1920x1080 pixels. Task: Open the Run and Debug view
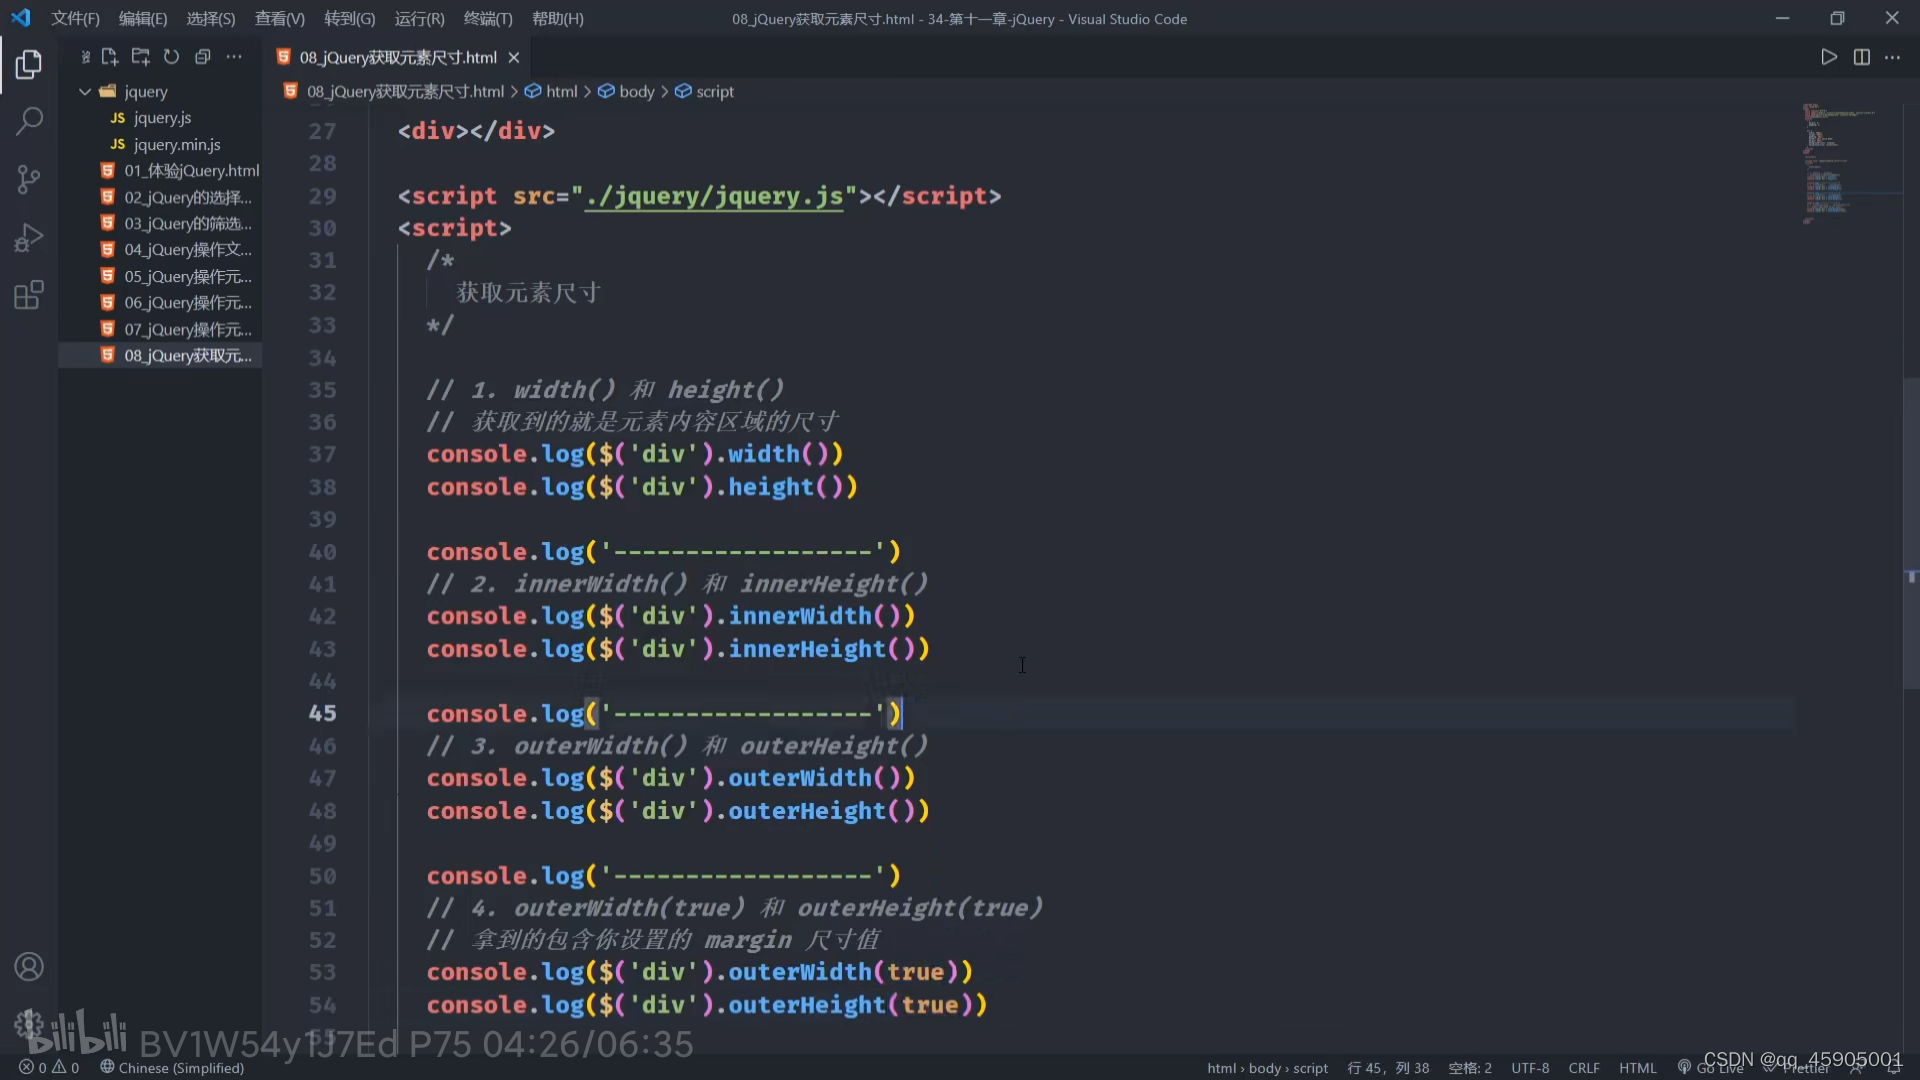point(28,238)
